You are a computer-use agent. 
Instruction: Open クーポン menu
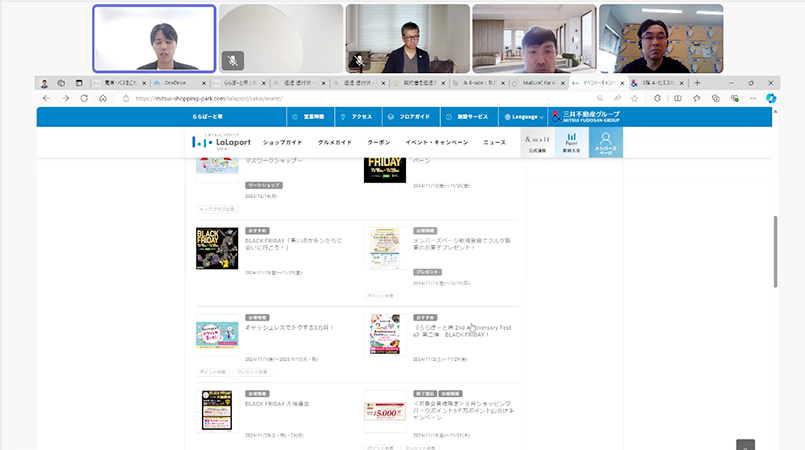[379, 143]
